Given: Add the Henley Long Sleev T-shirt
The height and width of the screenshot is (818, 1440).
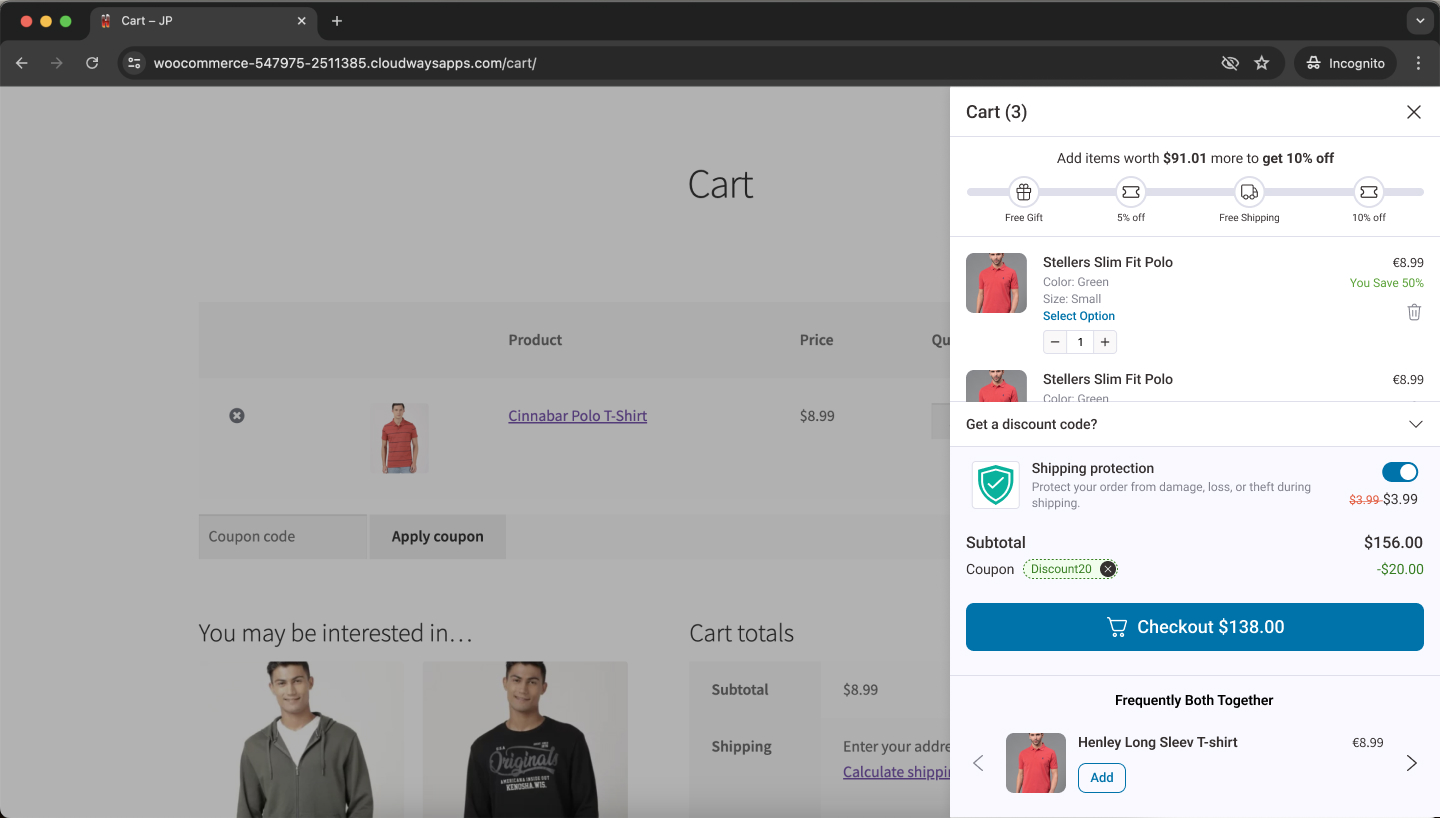Looking at the screenshot, I should tap(1101, 777).
